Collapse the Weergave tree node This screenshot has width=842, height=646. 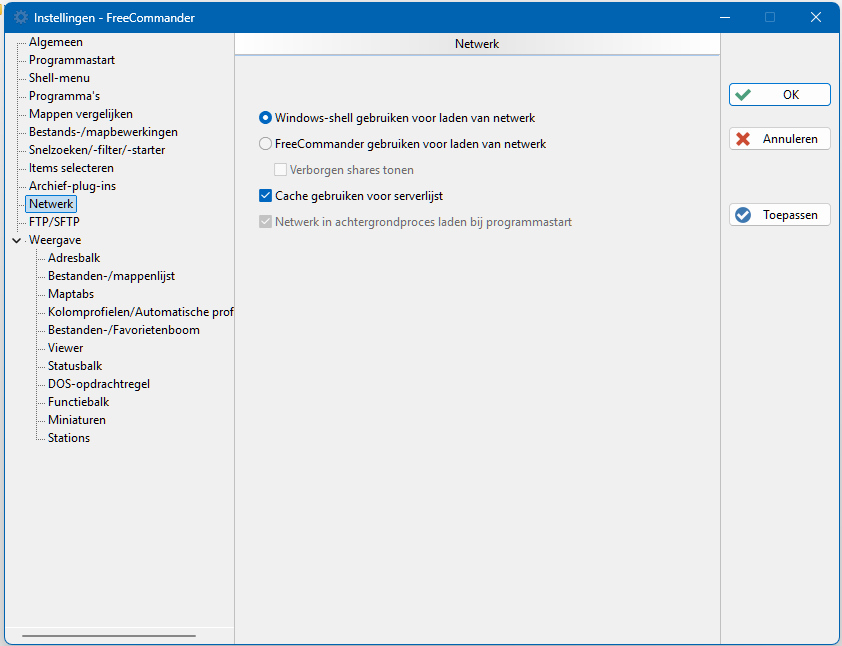click(17, 240)
